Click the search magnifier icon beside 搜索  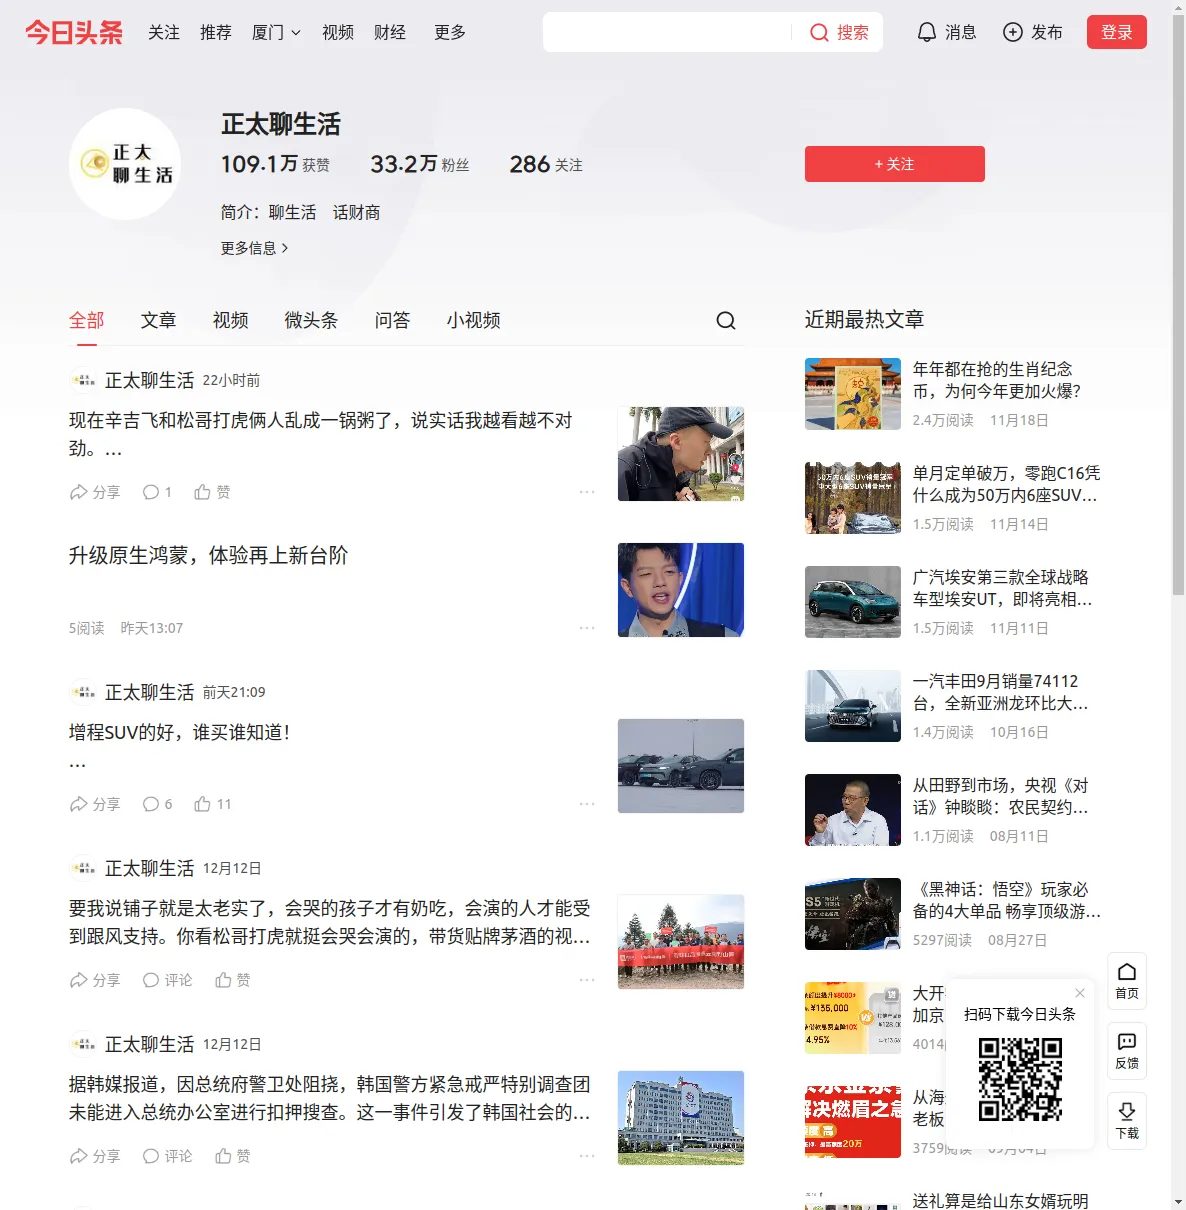click(819, 33)
